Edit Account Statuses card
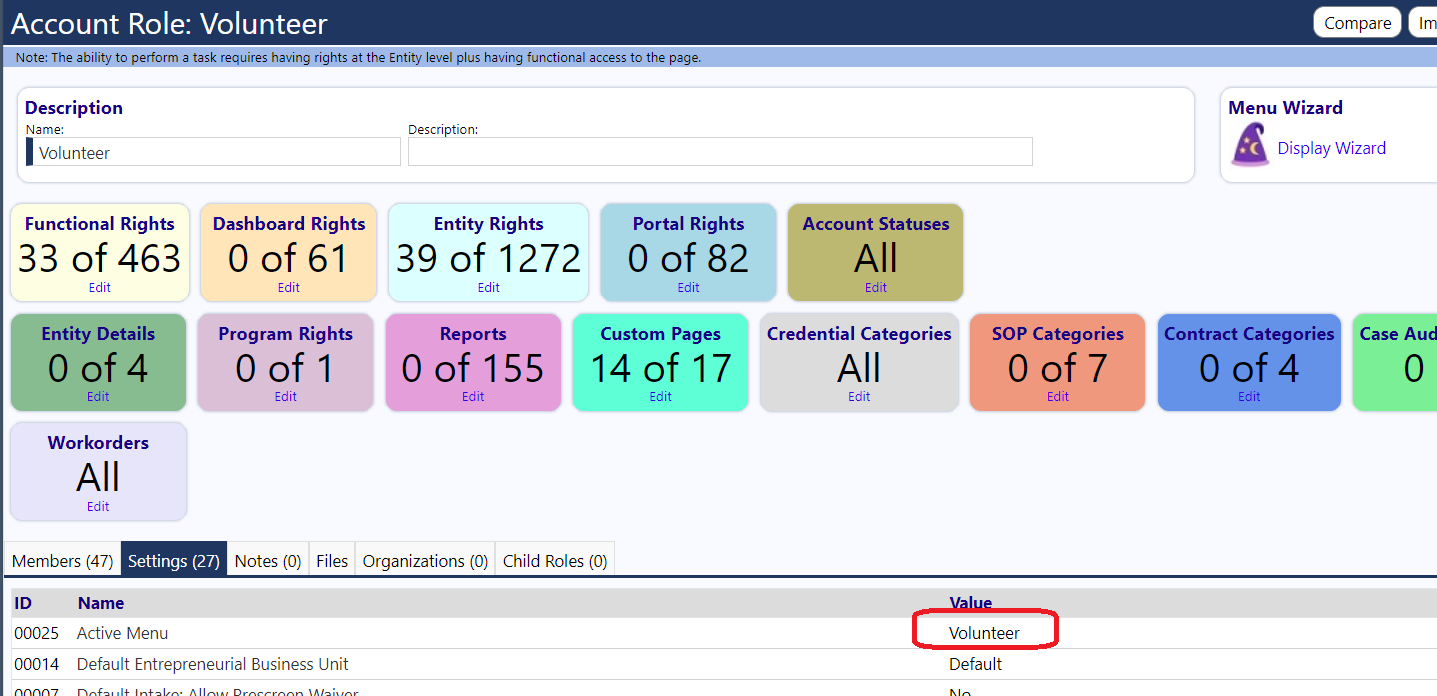The width and height of the screenshot is (1437, 696). (876, 287)
